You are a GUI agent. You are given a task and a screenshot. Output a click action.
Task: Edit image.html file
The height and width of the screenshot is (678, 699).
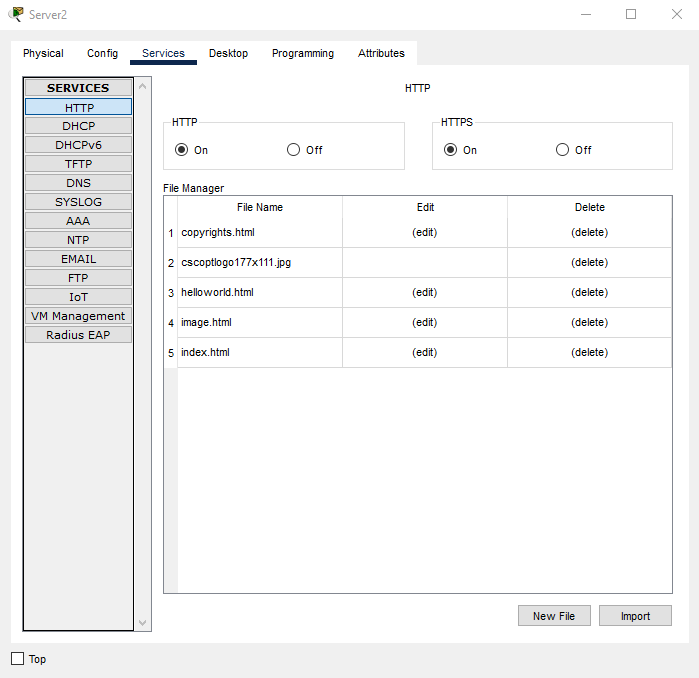pos(424,322)
